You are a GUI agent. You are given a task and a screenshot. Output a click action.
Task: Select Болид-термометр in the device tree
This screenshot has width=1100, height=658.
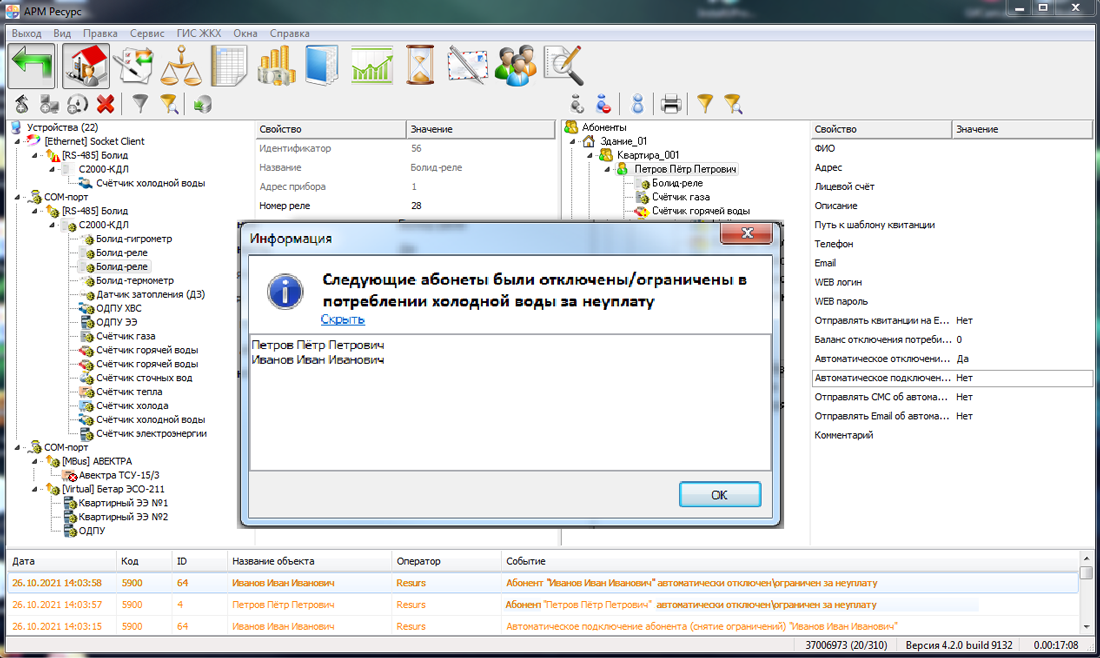(x=134, y=281)
